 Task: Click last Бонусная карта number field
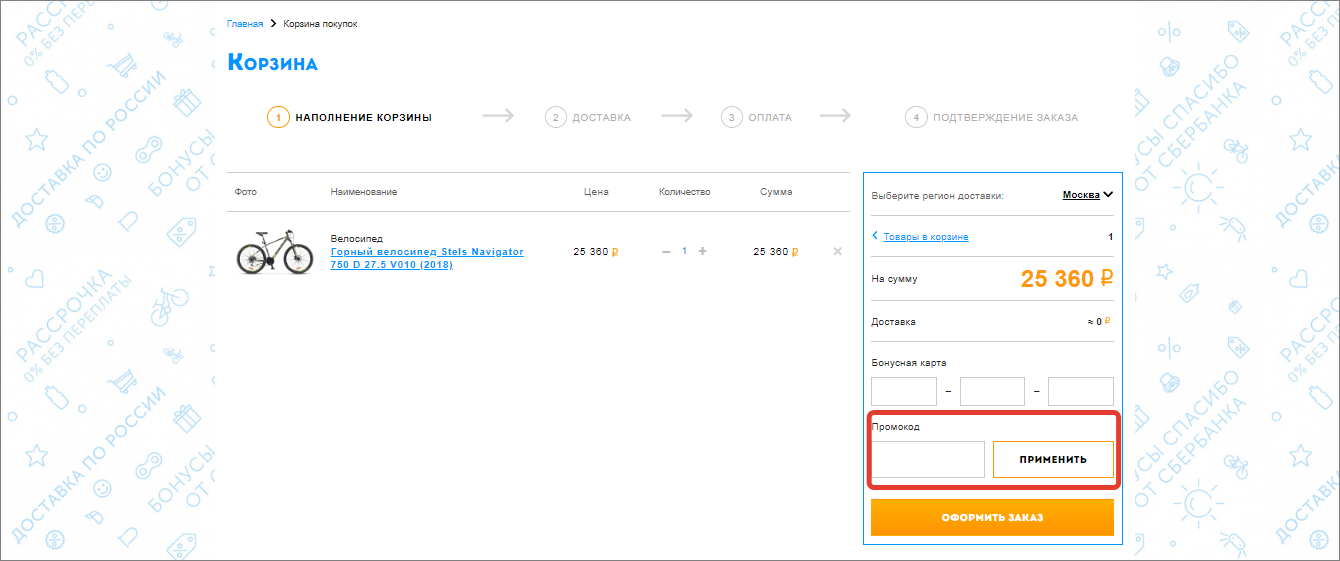click(1080, 391)
